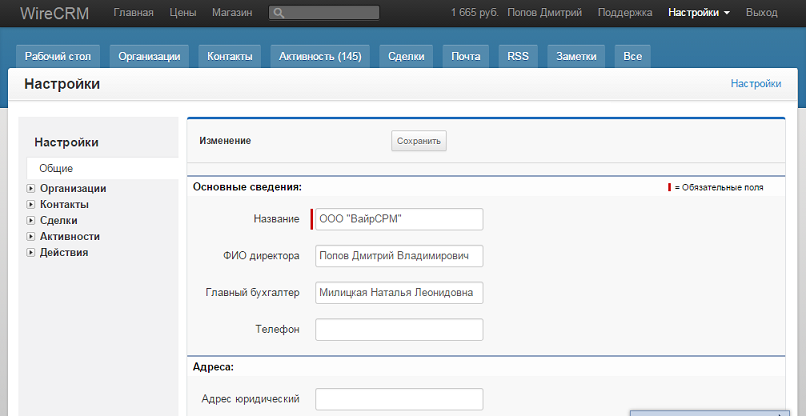Go to the Сделки tab
The image size is (806, 416).
406,57
